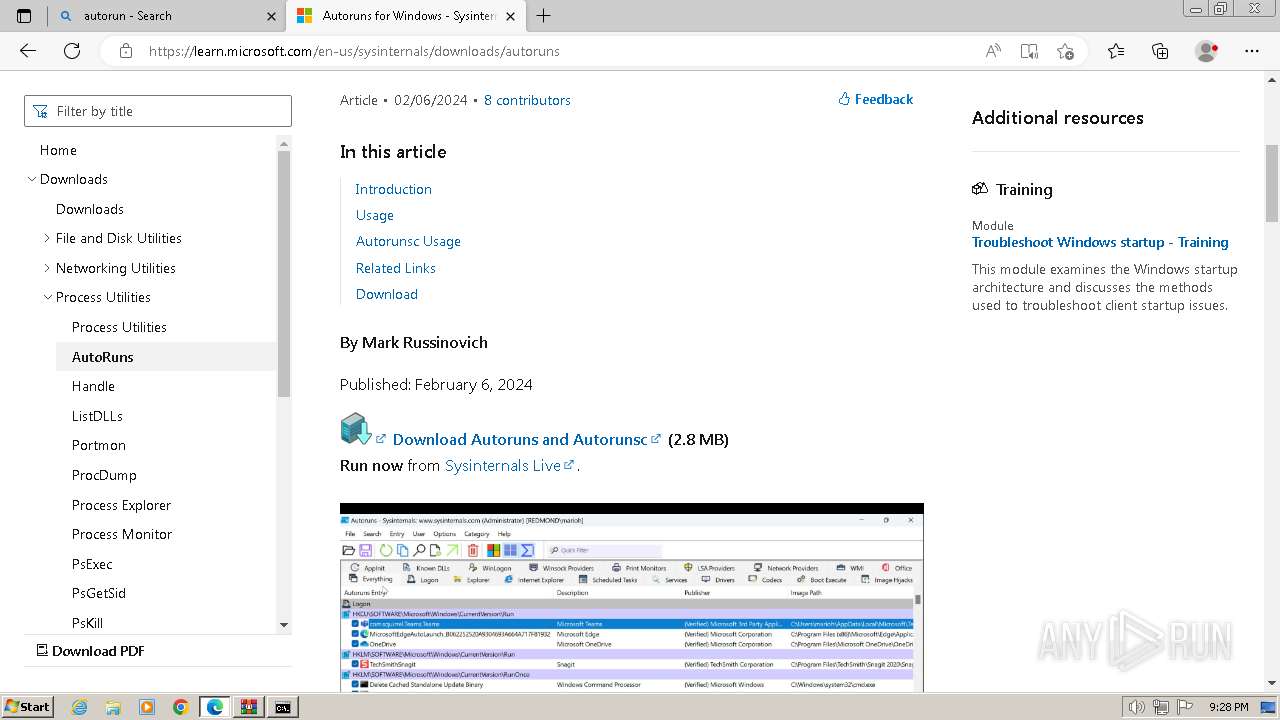Open PsKill in the sidebar
This screenshot has height=720, width=1280.
[87, 623]
